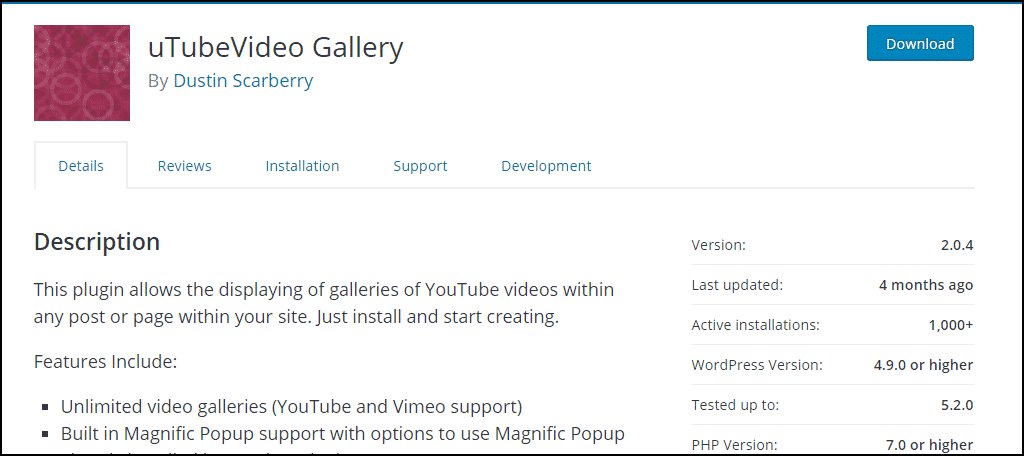Go to the Support tab
The image size is (1024, 456).
click(420, 166)
